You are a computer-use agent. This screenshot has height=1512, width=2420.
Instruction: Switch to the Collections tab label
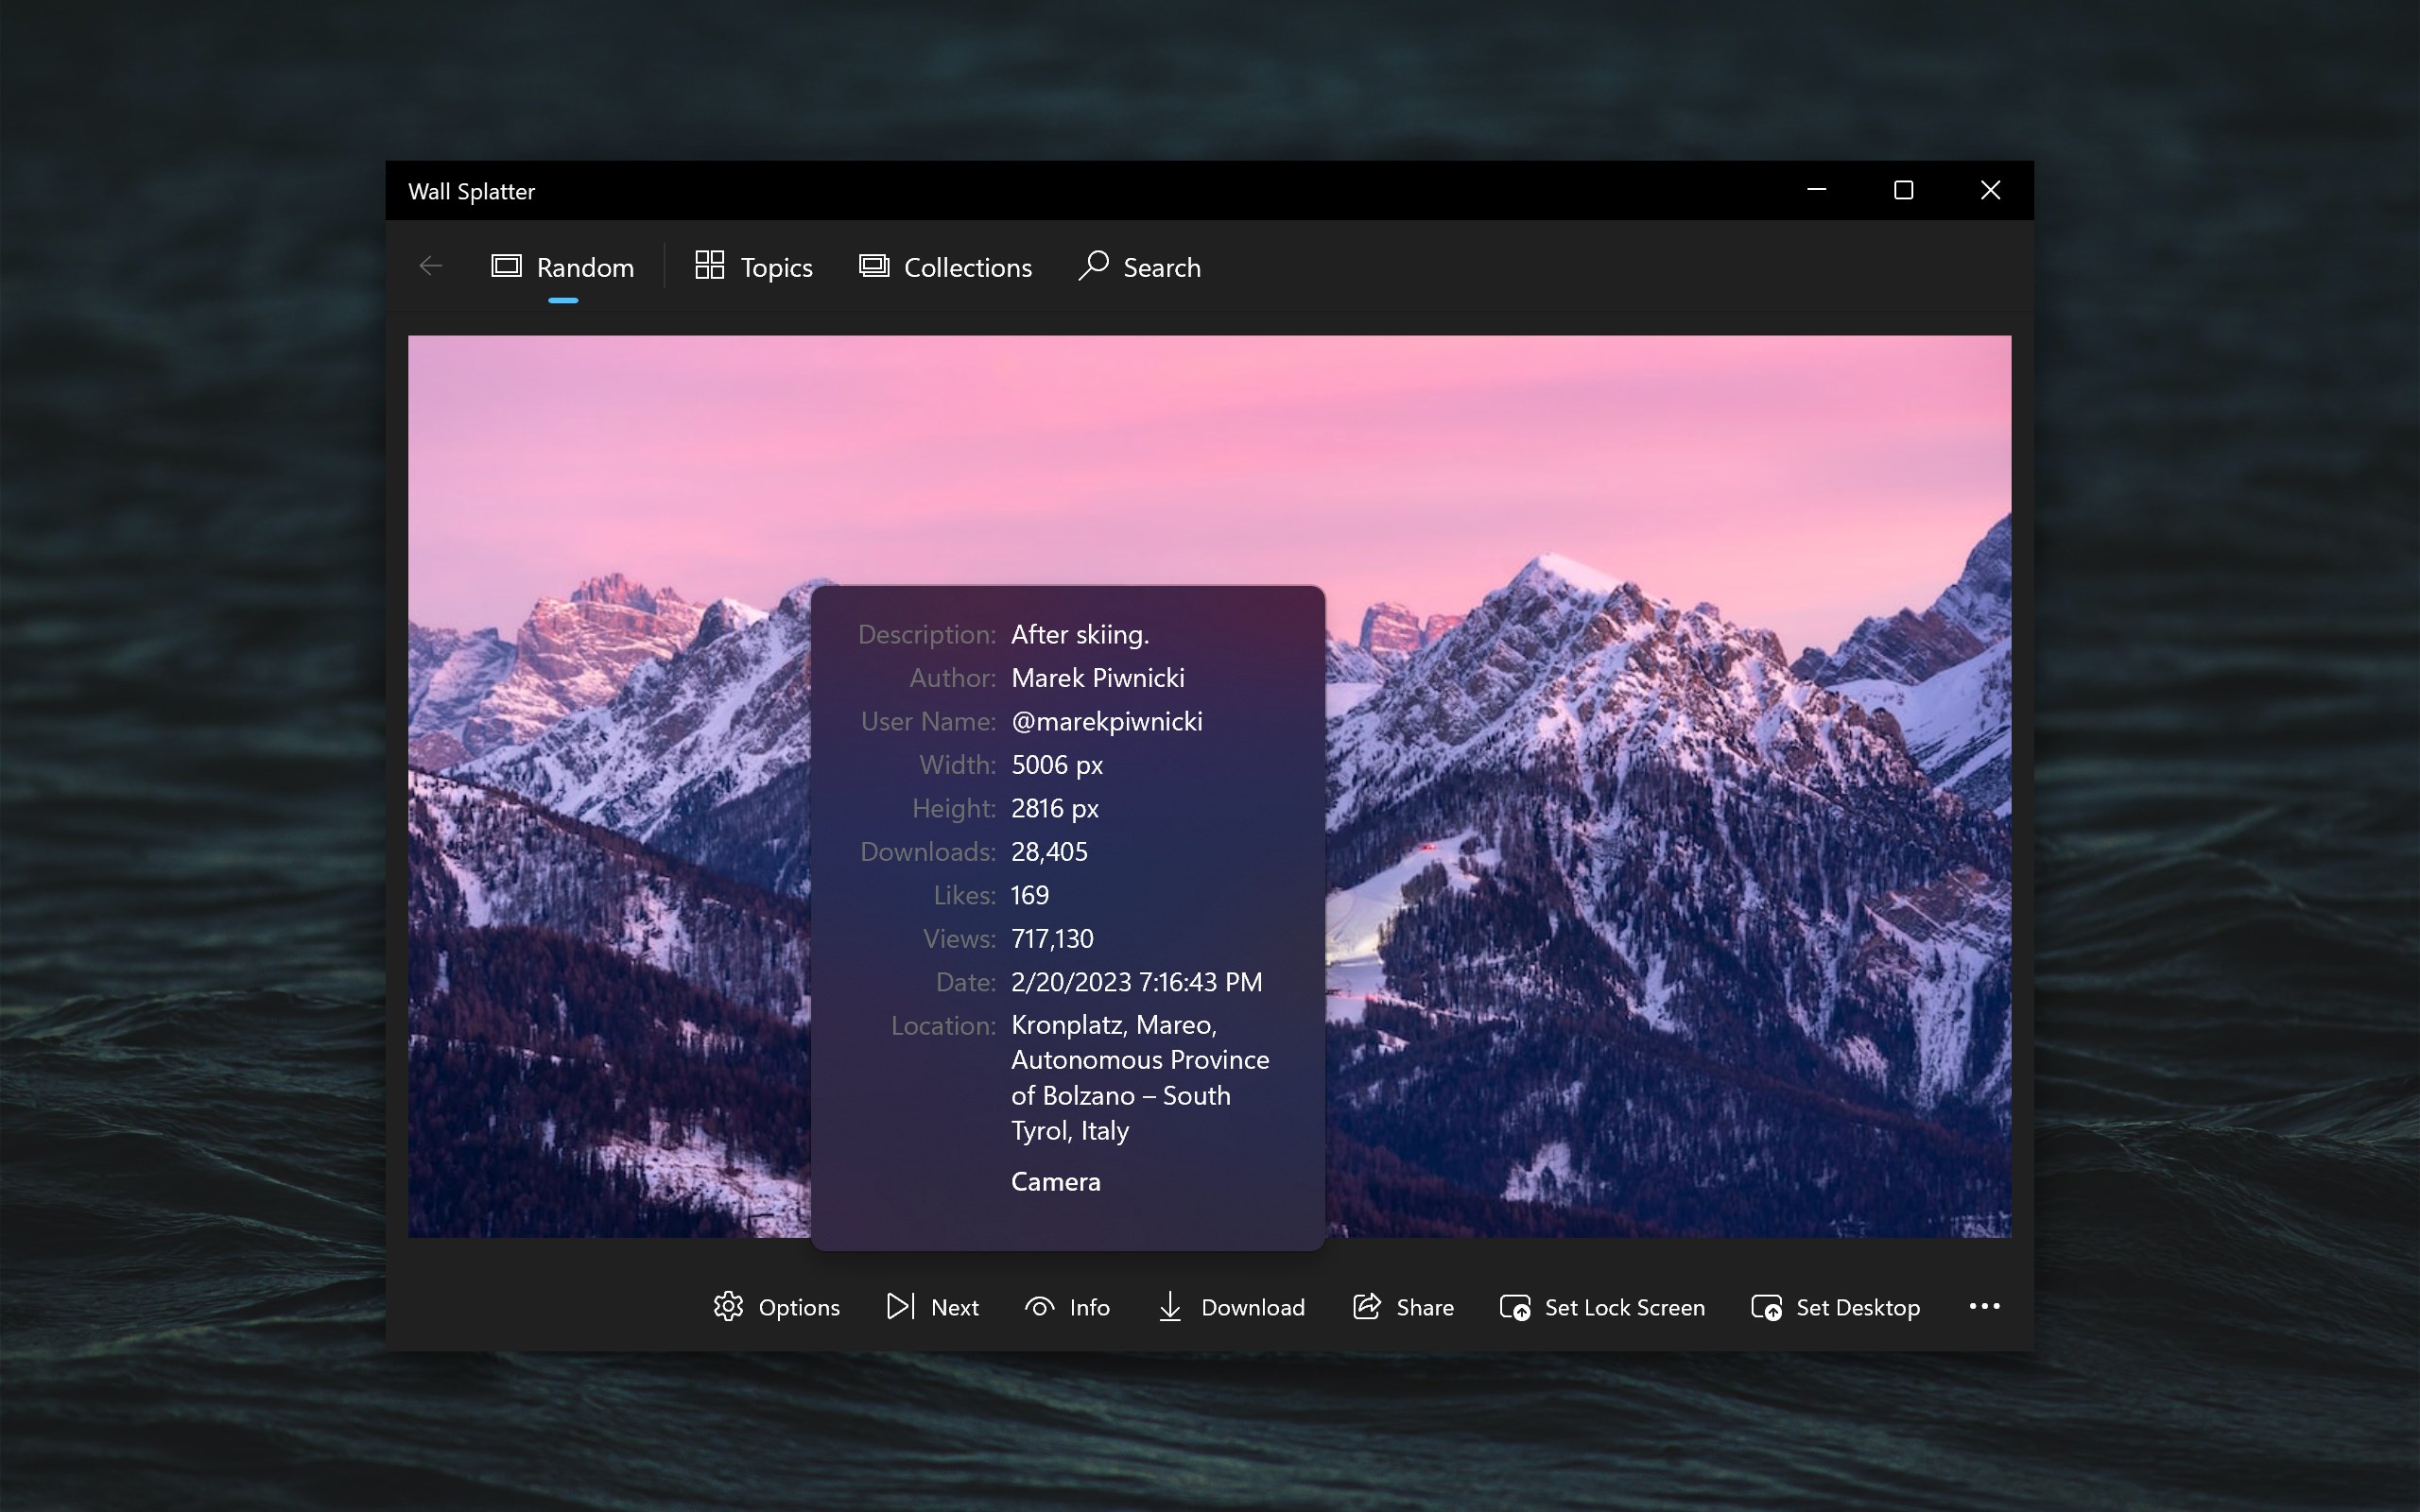pos(967,267)
